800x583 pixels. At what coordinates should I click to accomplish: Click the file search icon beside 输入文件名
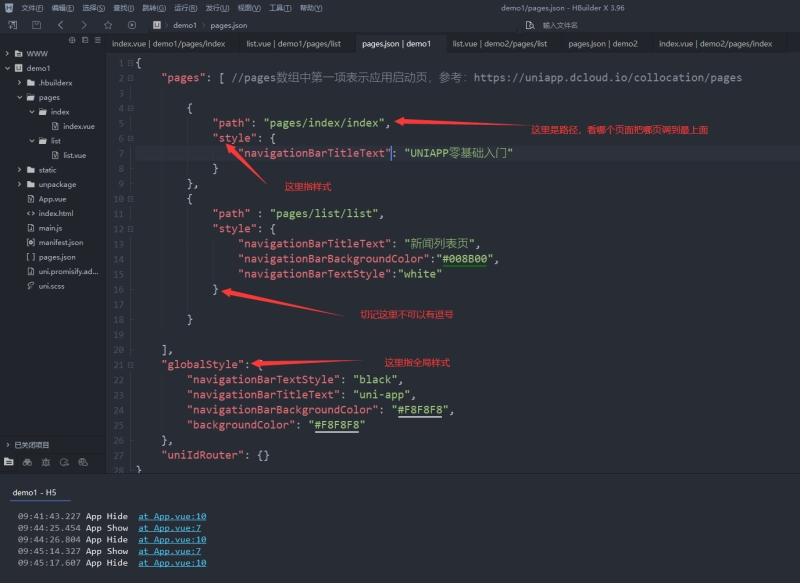pos(530,25)
